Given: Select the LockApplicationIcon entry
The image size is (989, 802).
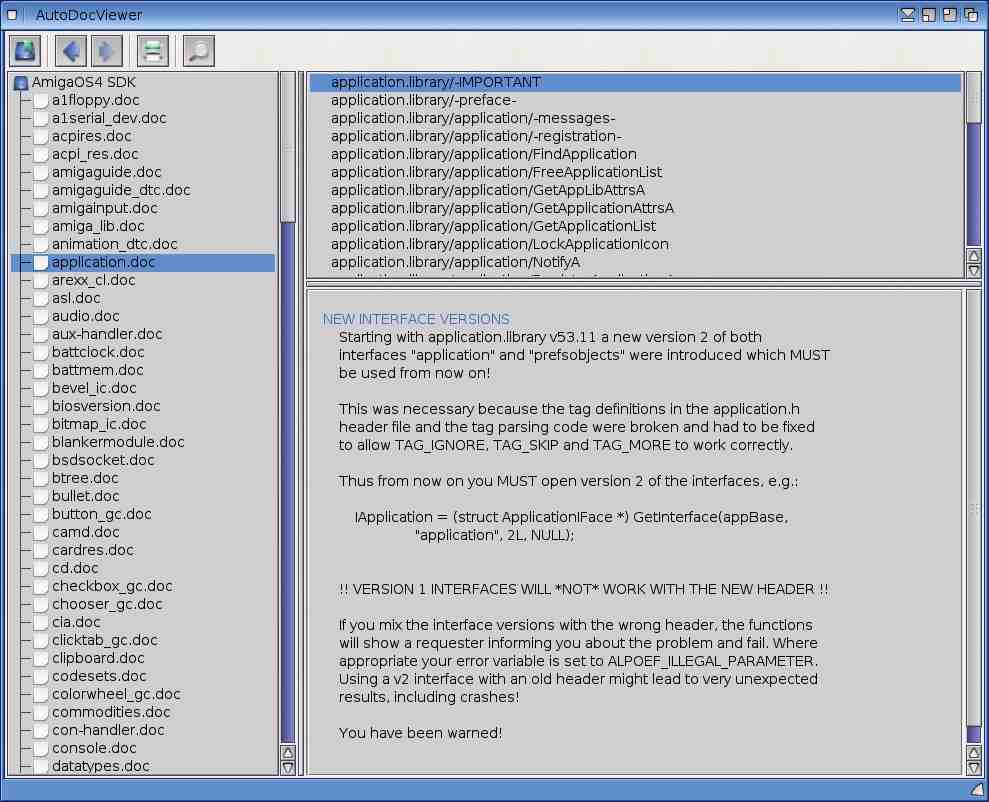Looking at the screenshot, I should pyautogui.click(x=499, y=244).
